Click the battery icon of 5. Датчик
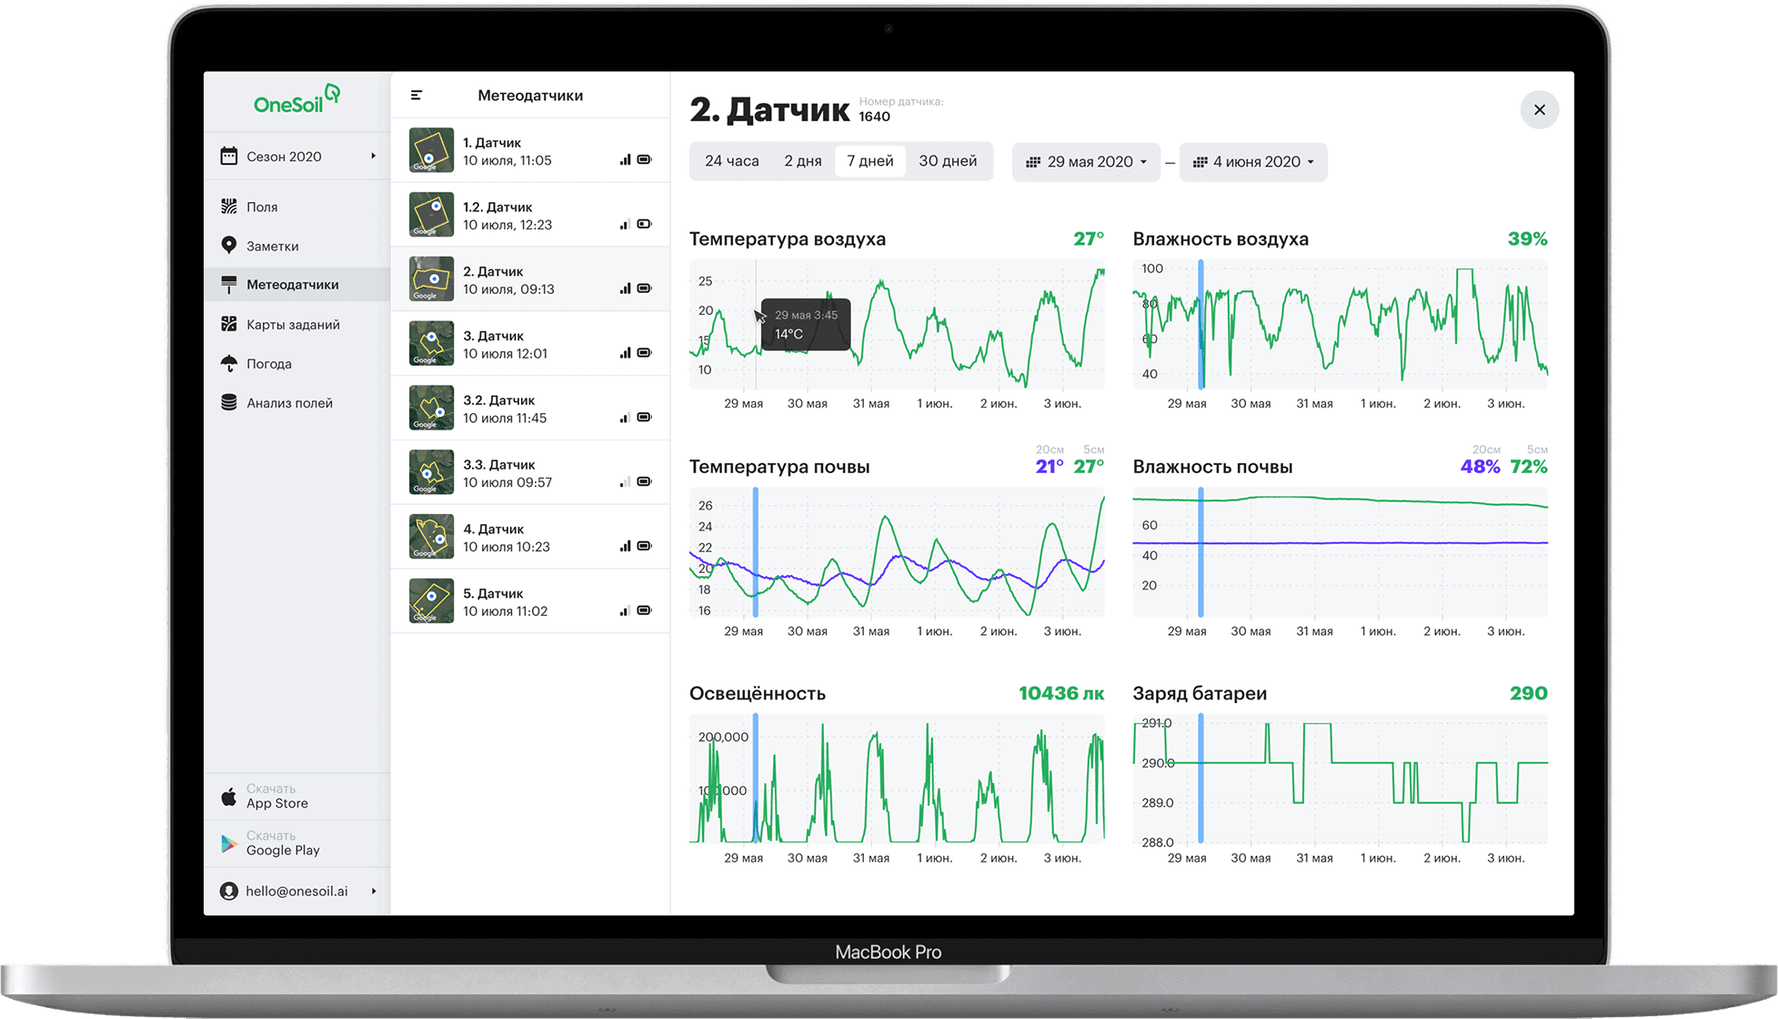 pyautogui.click(x=645, y=610)
